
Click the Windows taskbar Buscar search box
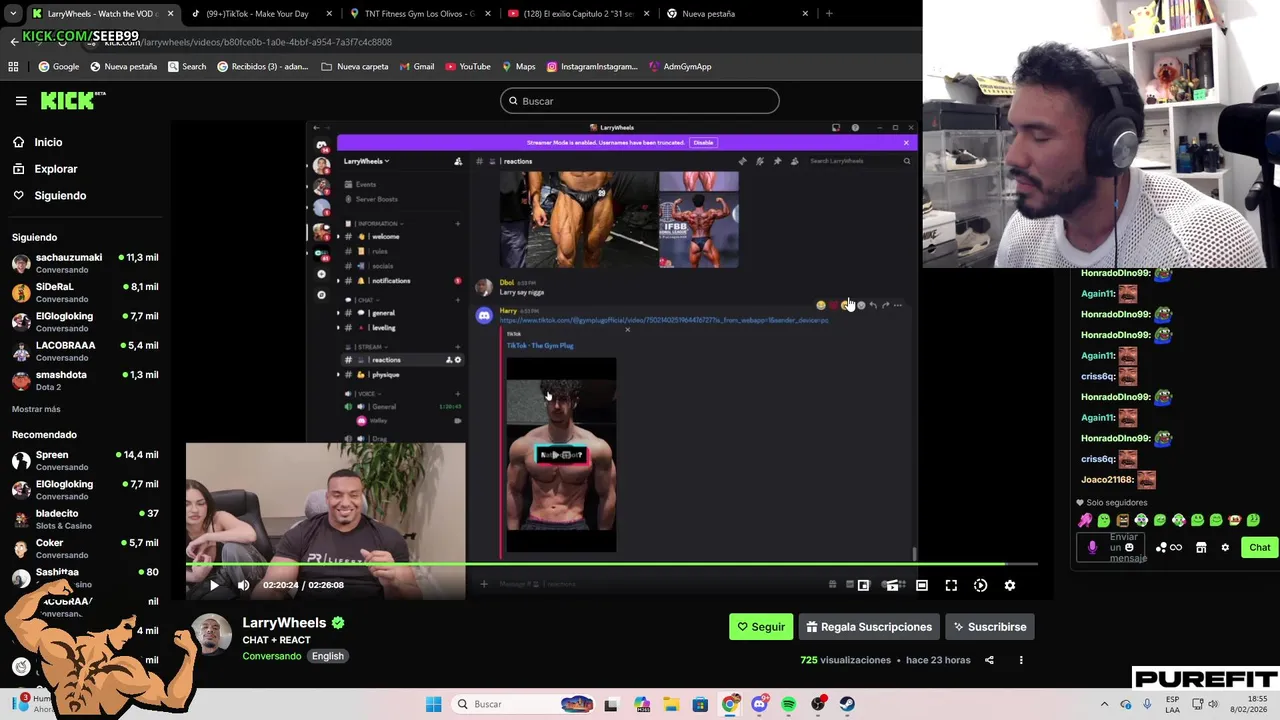(524, 704)
